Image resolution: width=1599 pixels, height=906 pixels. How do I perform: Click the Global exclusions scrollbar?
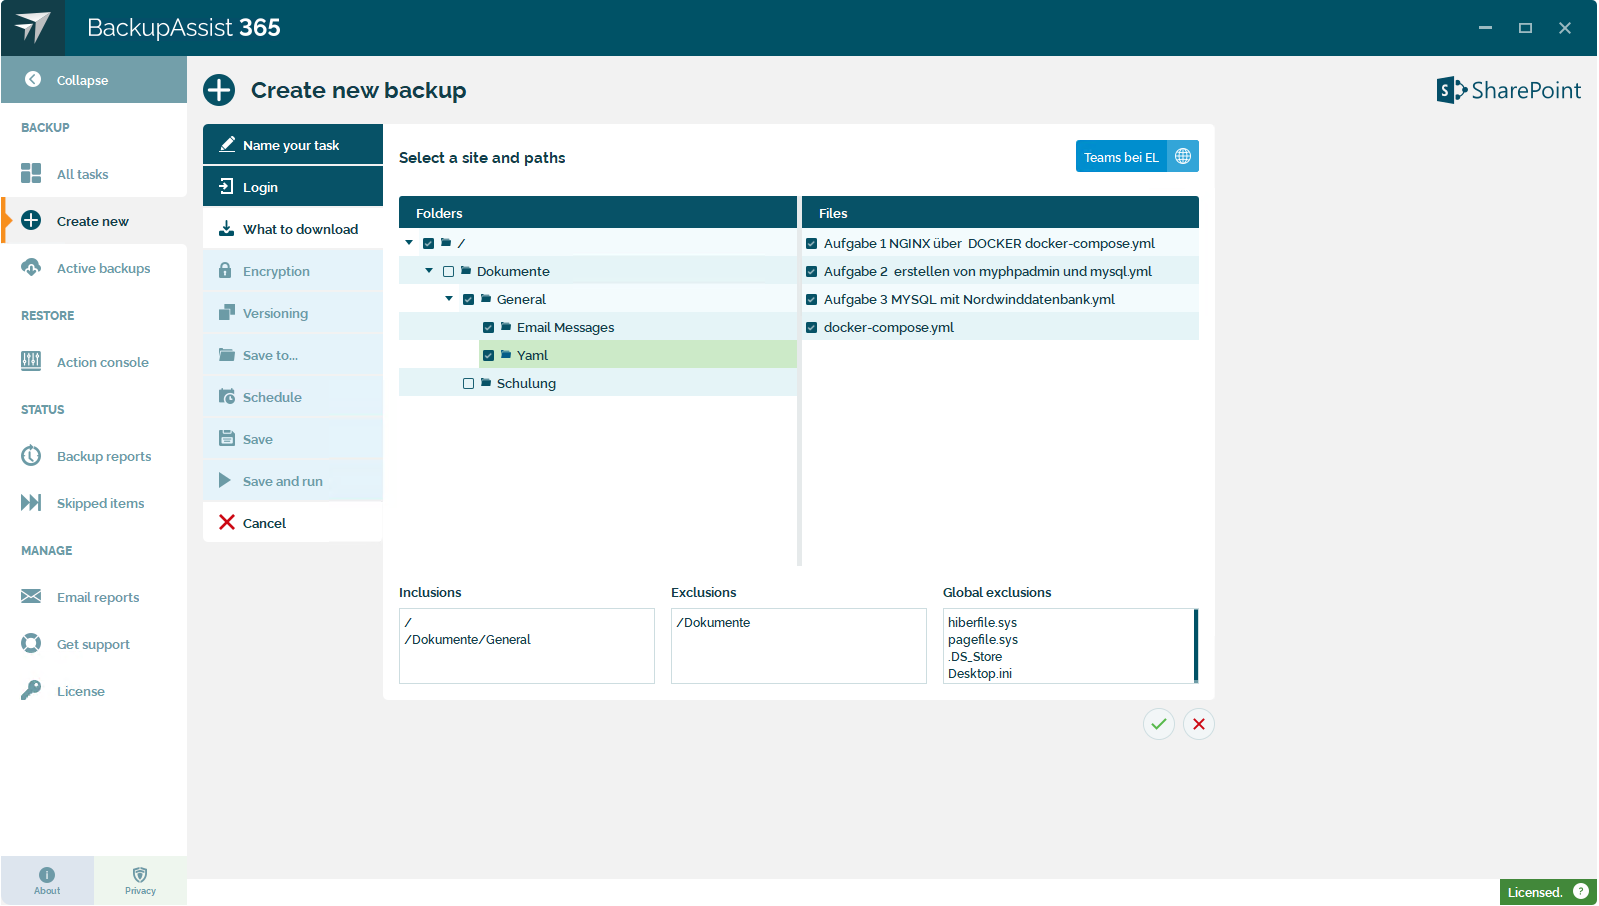click(x=1196, y=645)
